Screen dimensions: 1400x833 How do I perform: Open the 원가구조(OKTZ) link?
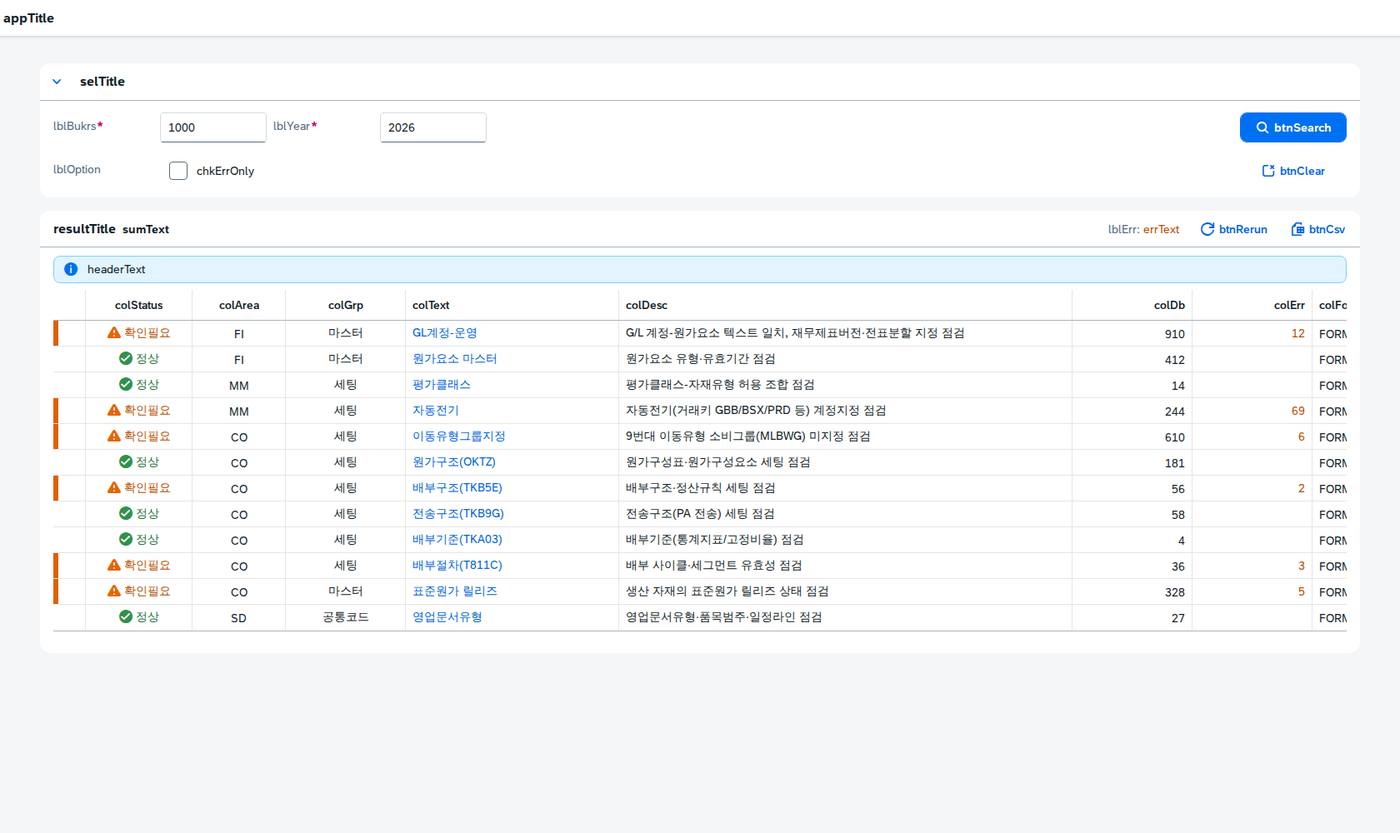(454, 462)
